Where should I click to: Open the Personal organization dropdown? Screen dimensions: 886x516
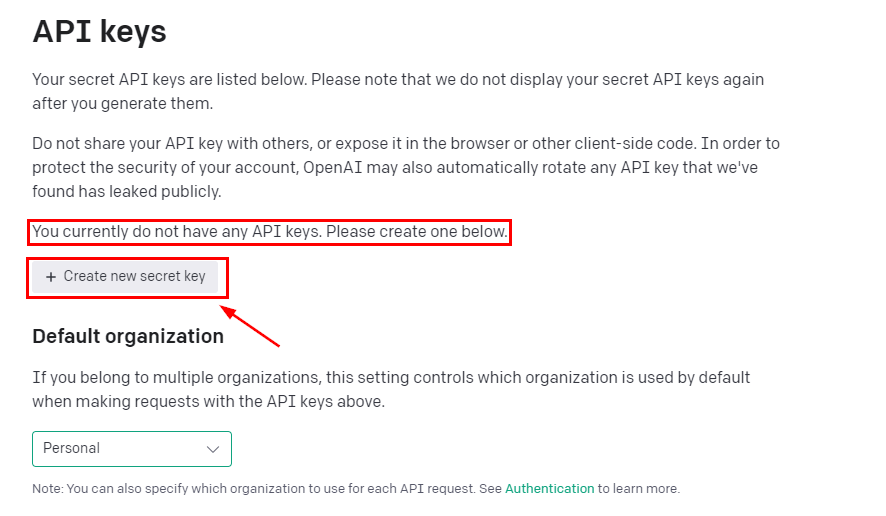click(131, 449)
